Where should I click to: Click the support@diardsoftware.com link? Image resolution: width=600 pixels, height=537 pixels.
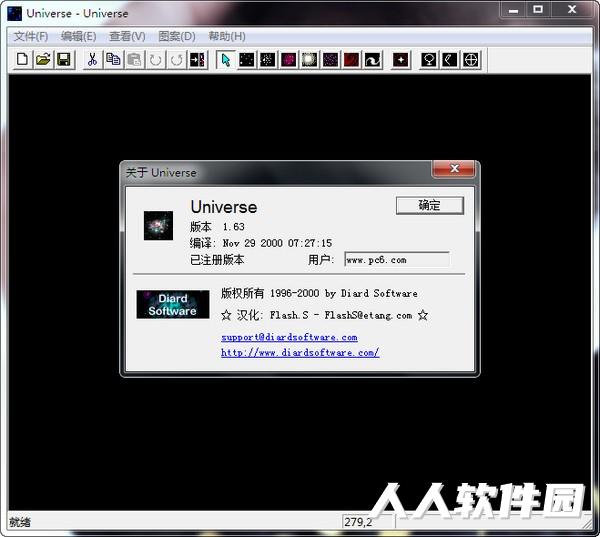[x=289, y=337]
